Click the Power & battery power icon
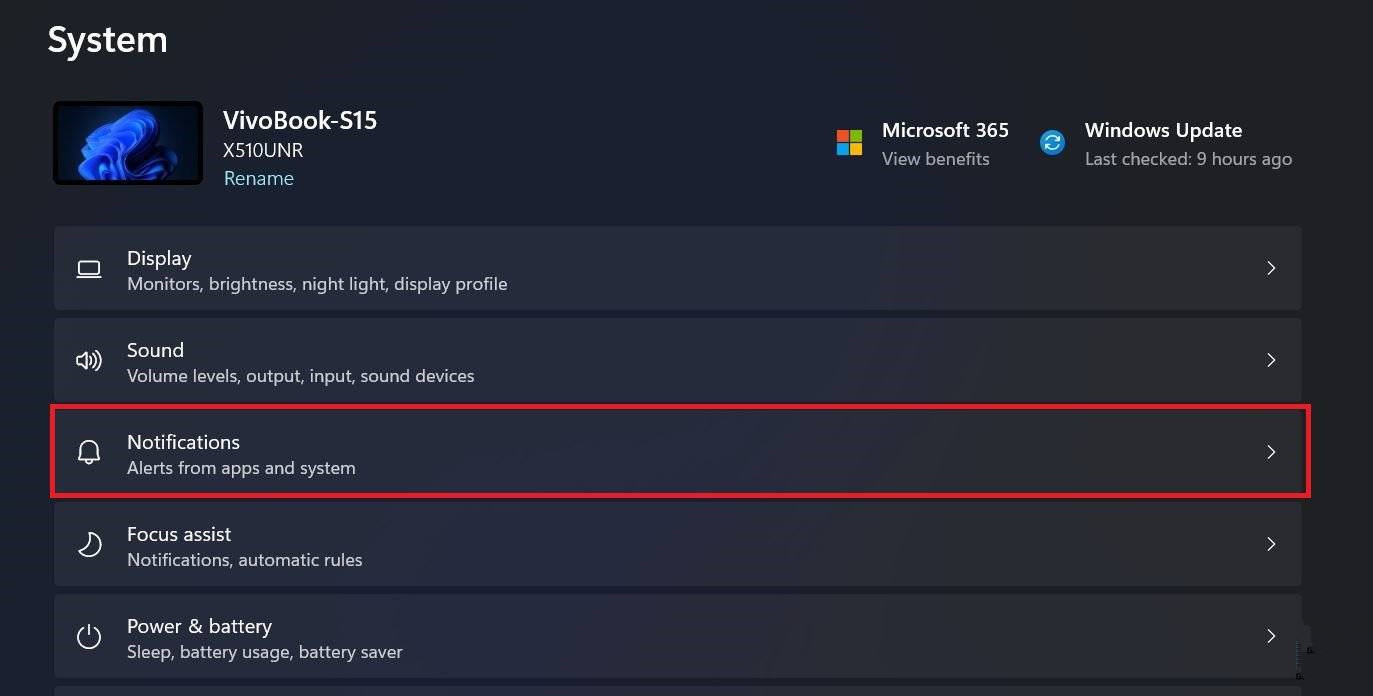The image size is (1373, 696). pyautogui.click(x=88, y=636)
